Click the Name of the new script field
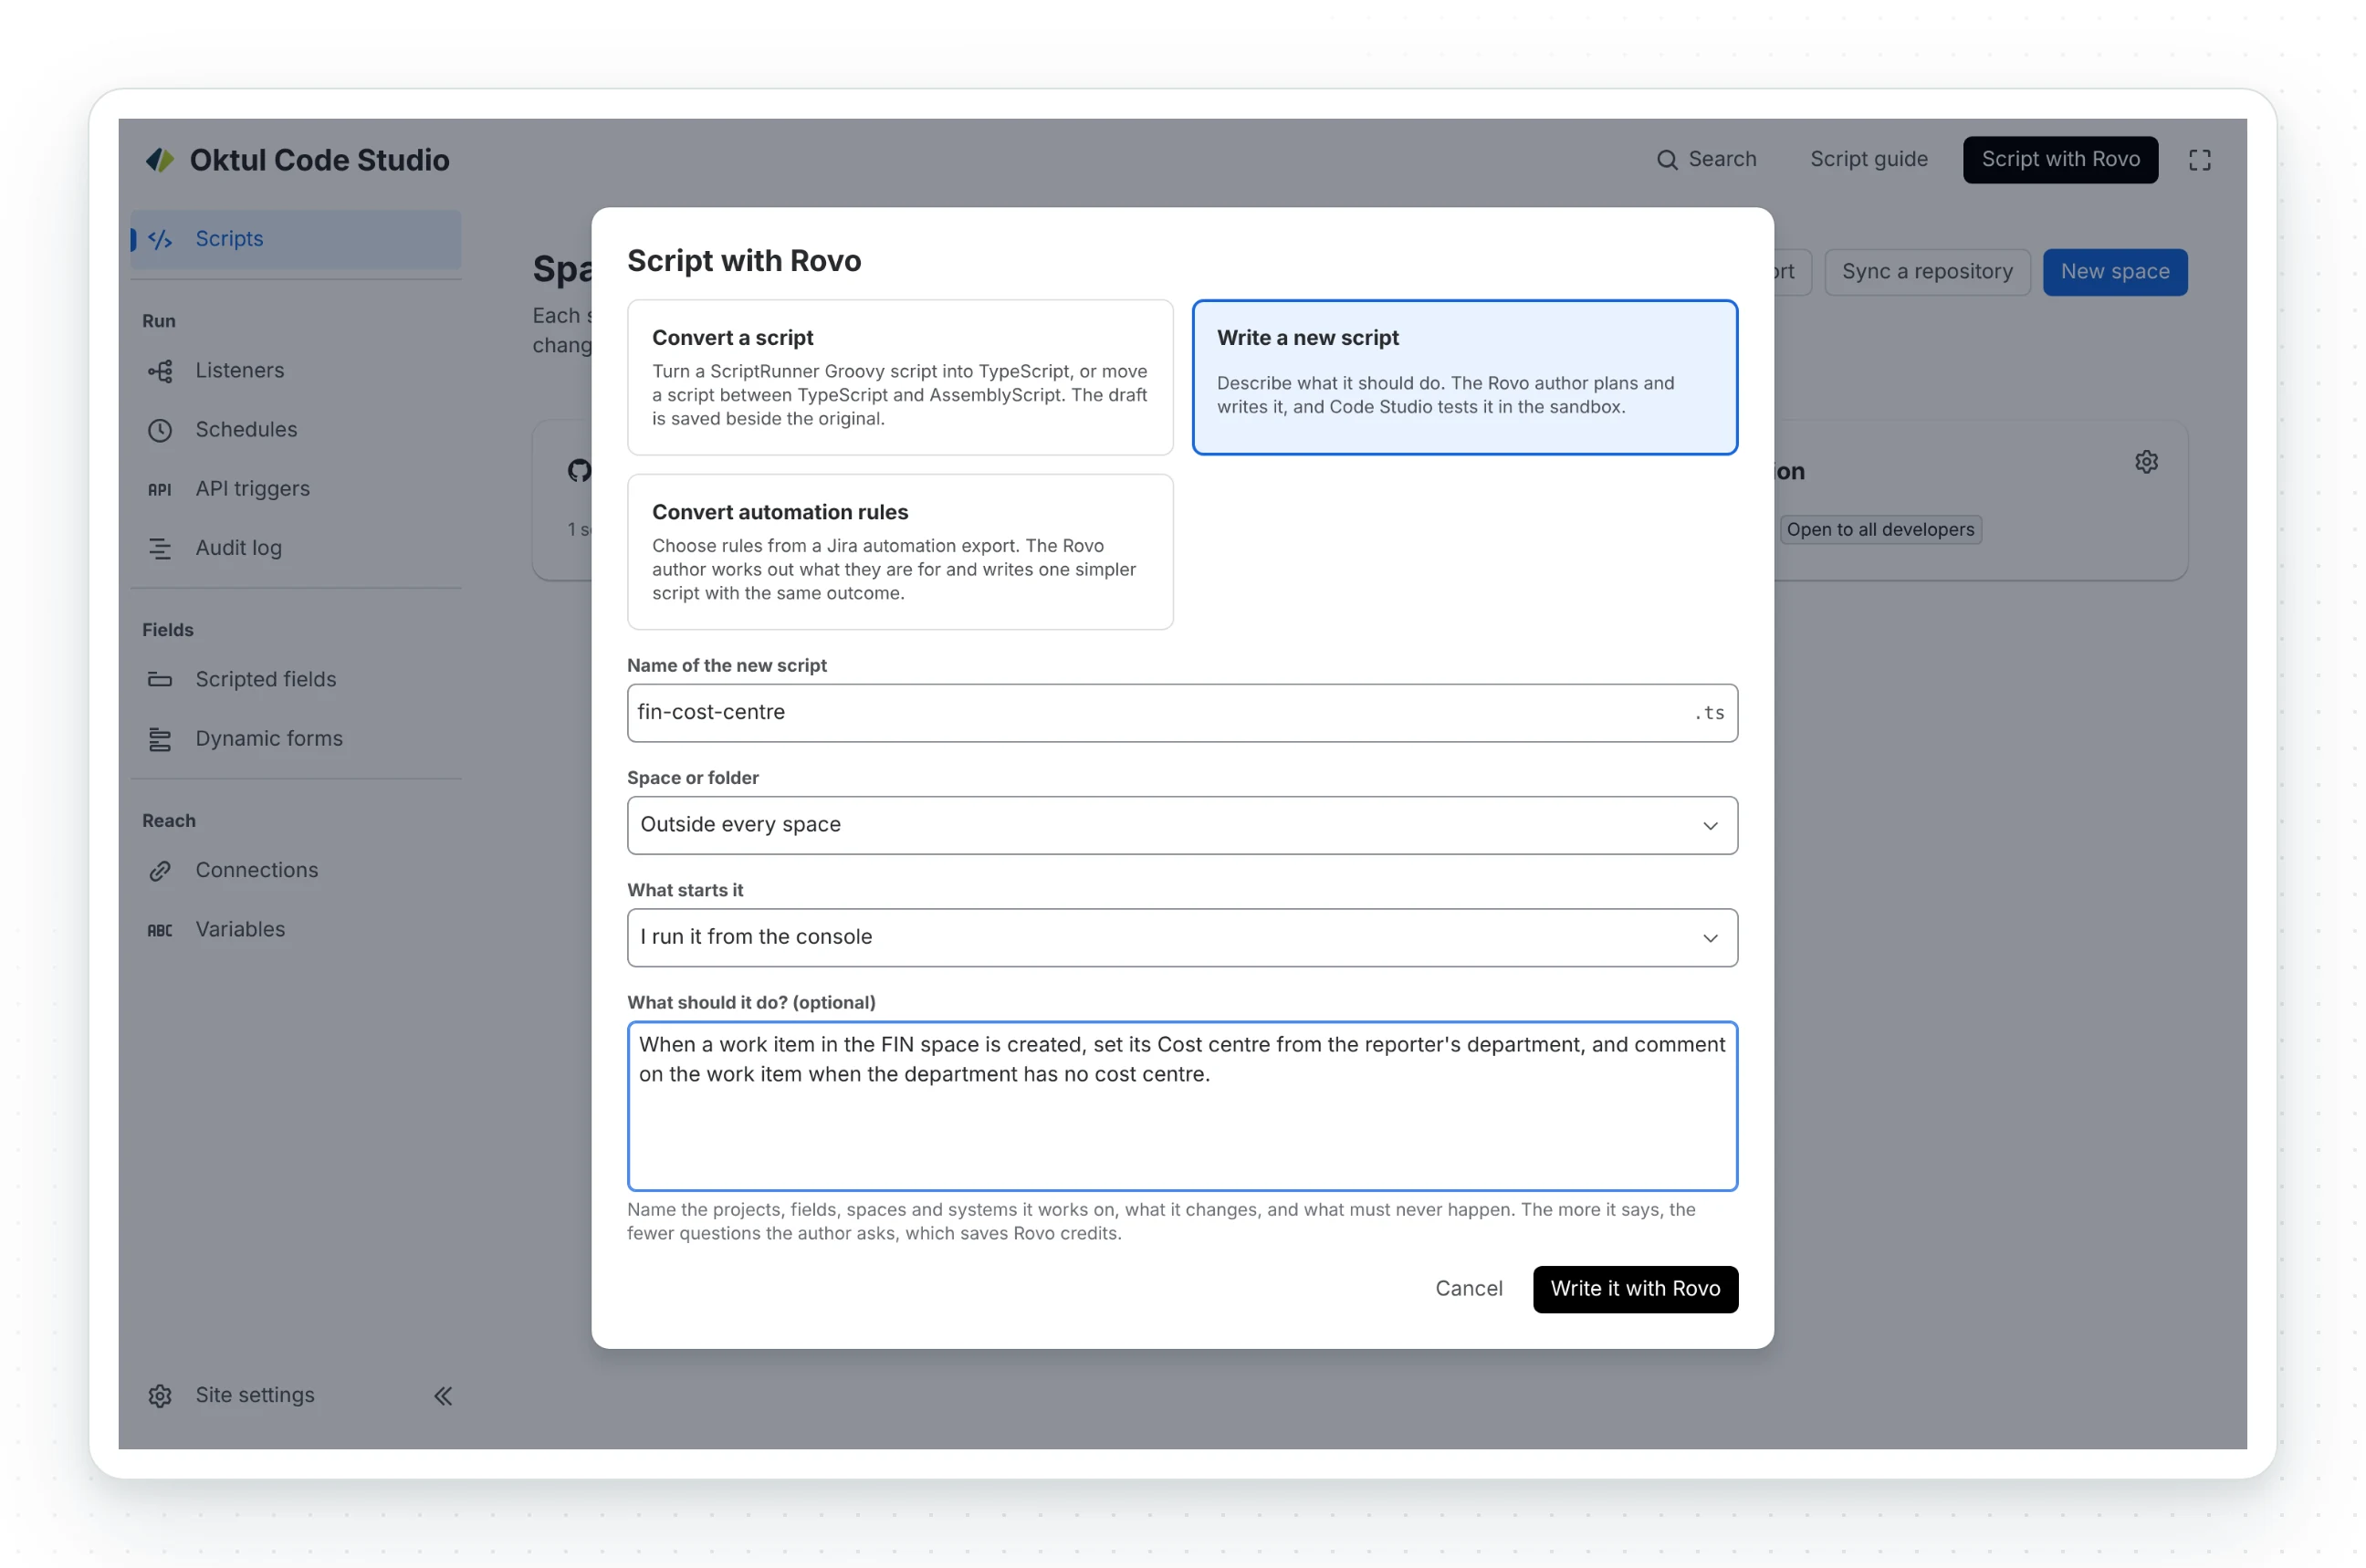 point(1181,712)
